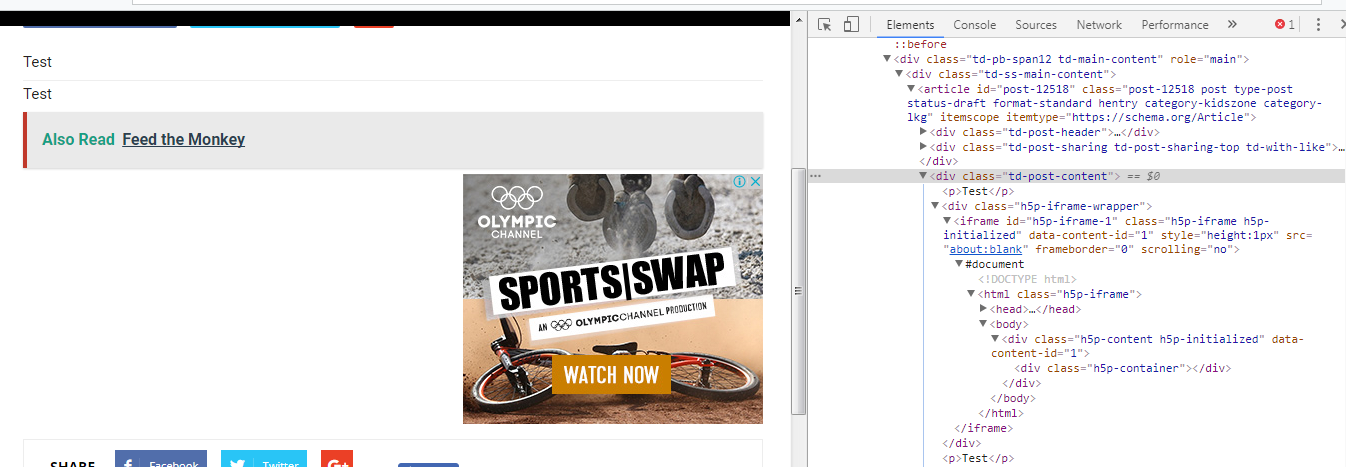Click the AdChoices info icon on the ad
Screen dimensions: 1346x467
(740, 182)
